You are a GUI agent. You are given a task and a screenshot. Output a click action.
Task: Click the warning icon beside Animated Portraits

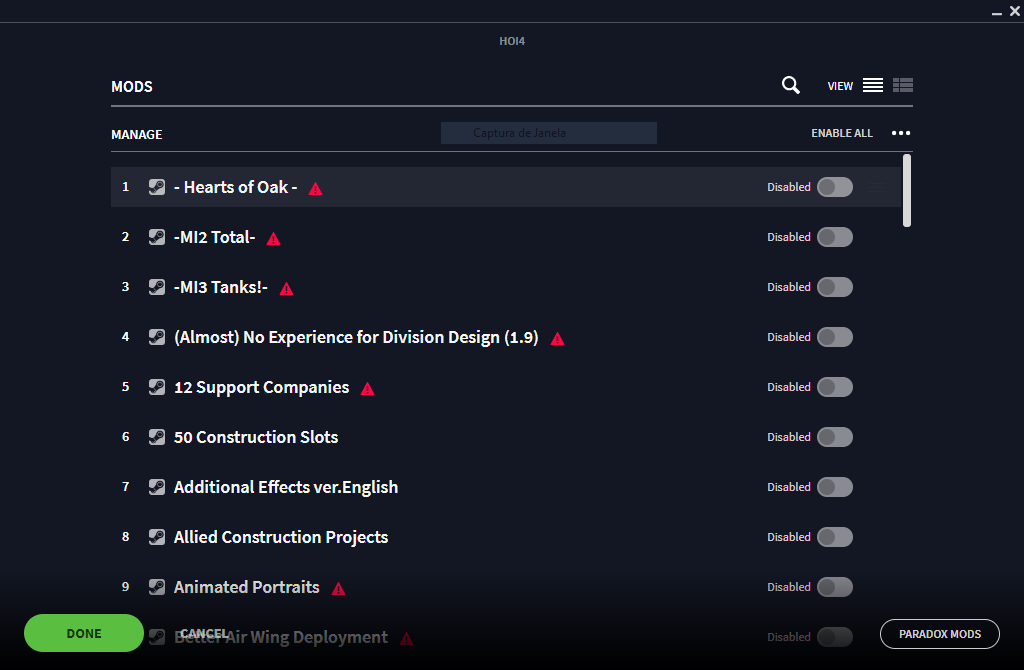338,588
